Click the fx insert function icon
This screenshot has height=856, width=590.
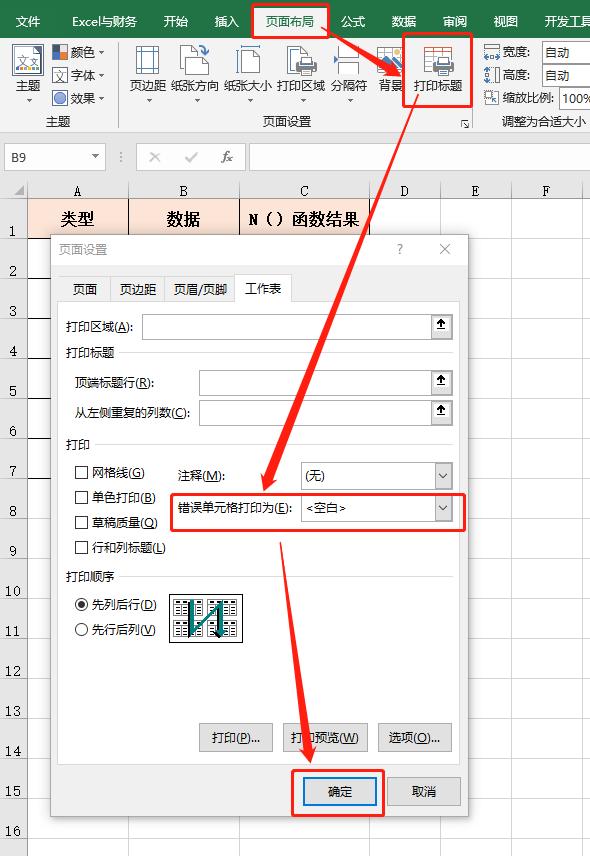point(227,158)
